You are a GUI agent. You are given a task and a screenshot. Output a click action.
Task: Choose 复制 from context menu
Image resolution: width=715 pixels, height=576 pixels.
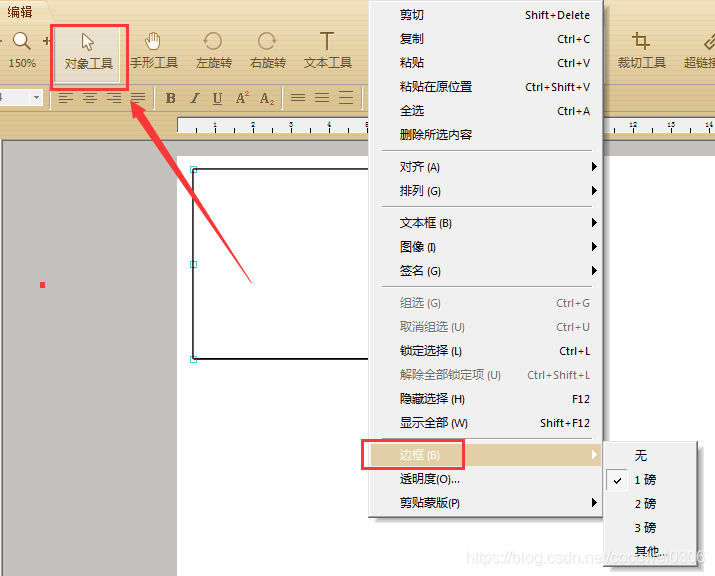pyautogui.click(x=486, y=39)
